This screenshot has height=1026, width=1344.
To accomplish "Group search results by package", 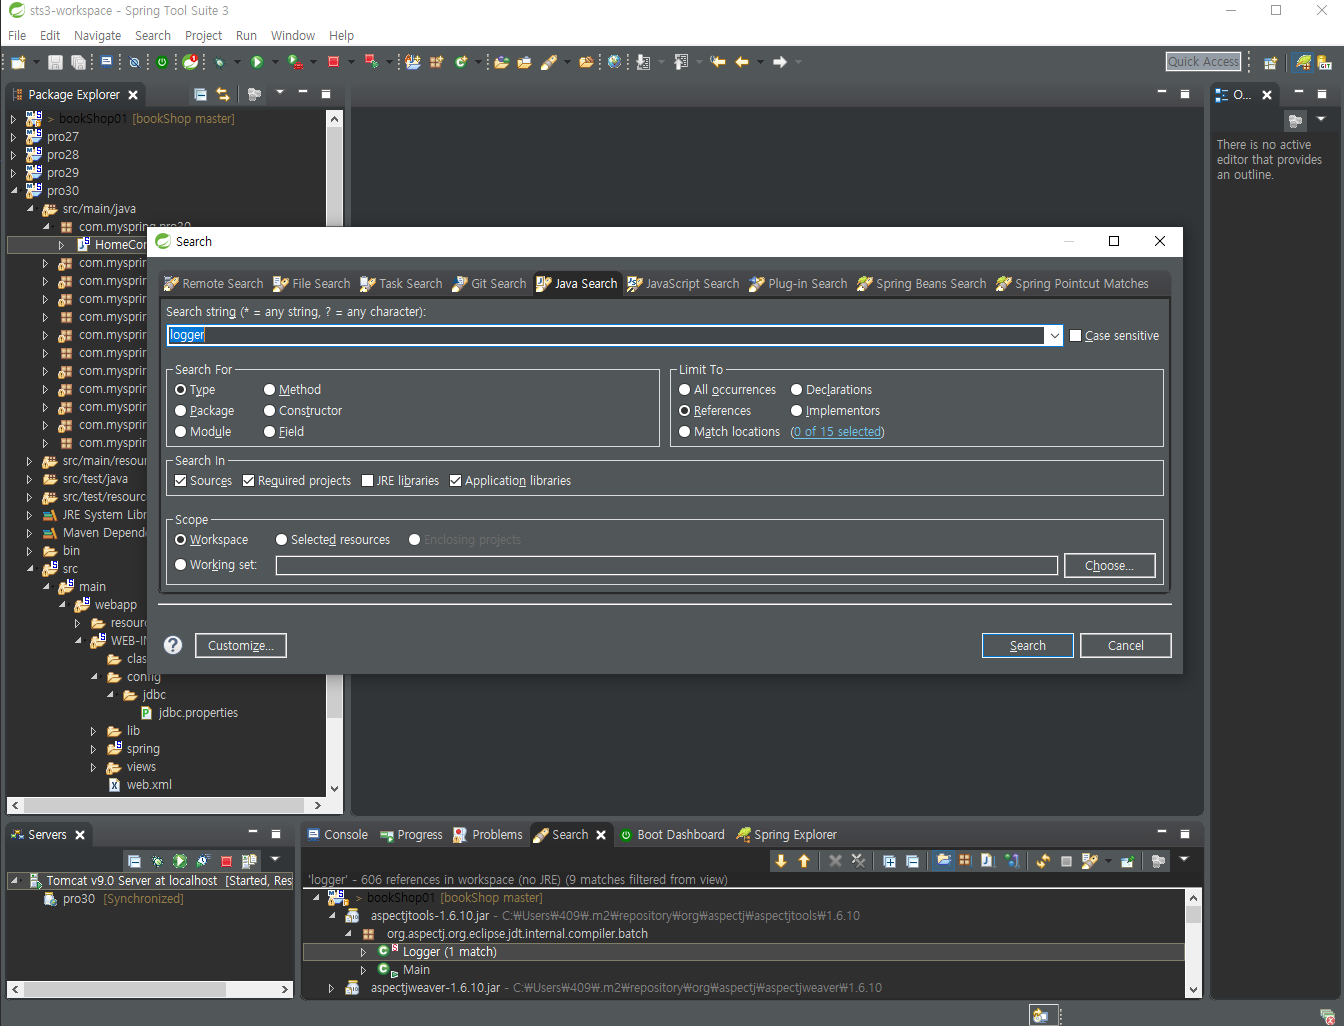I will point(965,861).
